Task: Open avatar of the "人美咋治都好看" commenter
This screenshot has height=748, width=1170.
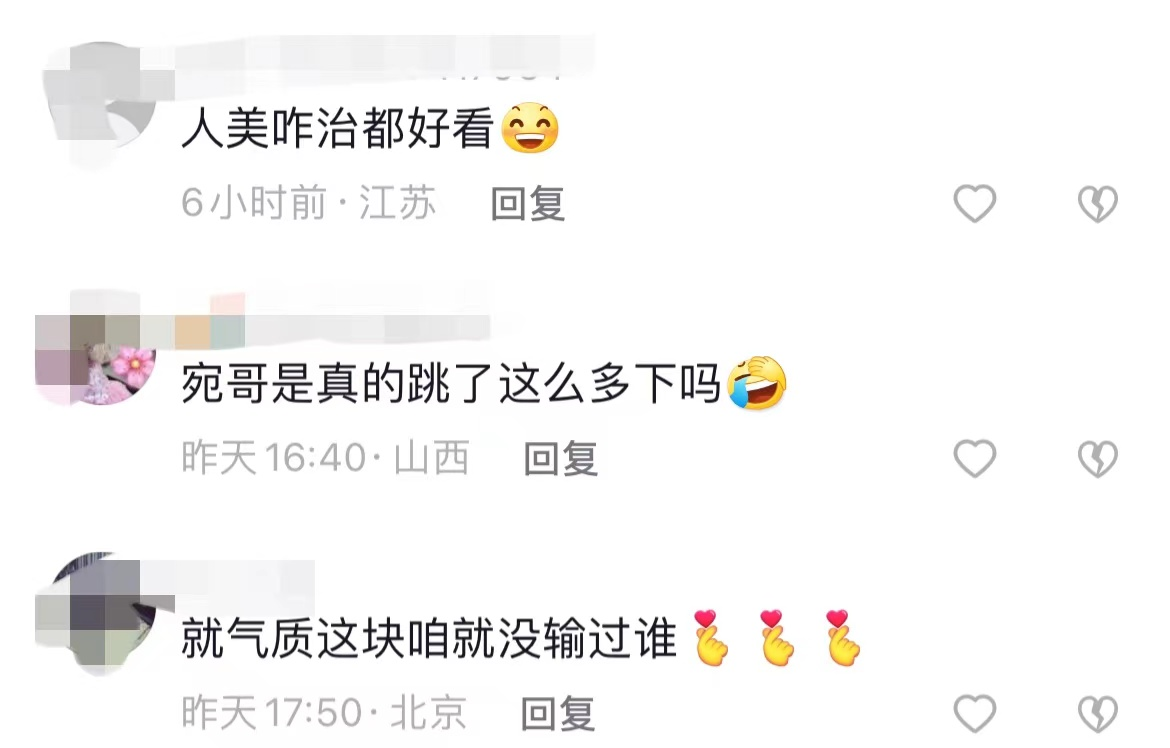Action: [99, 102]
